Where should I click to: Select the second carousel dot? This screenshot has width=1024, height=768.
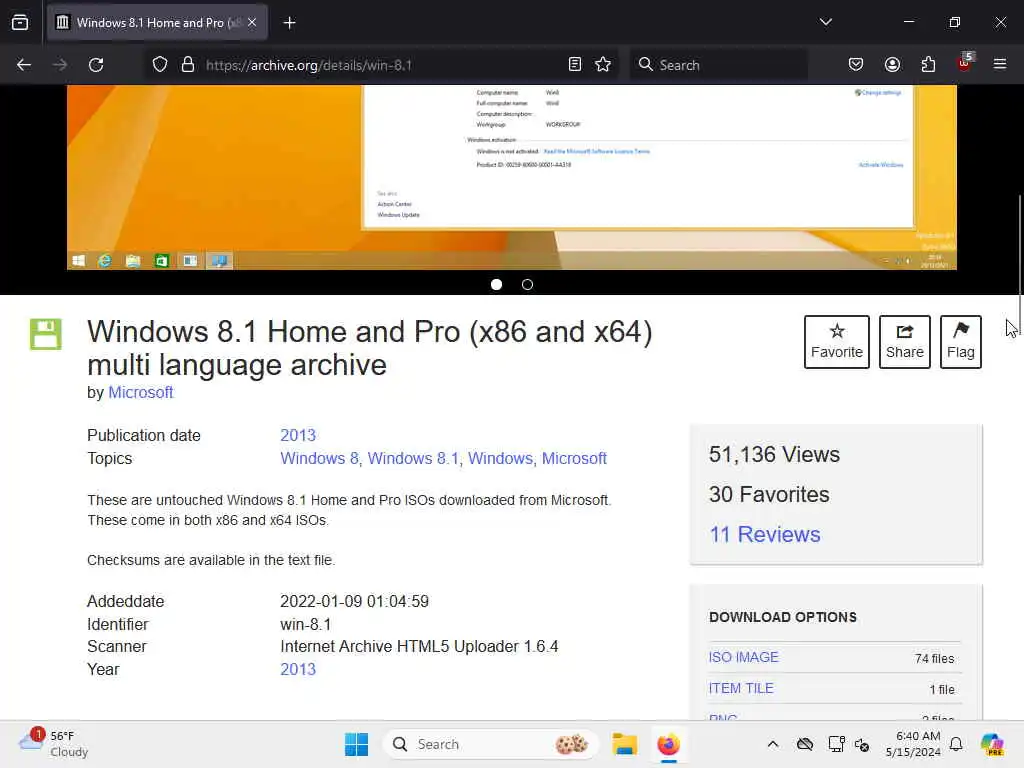pos(528,285)
